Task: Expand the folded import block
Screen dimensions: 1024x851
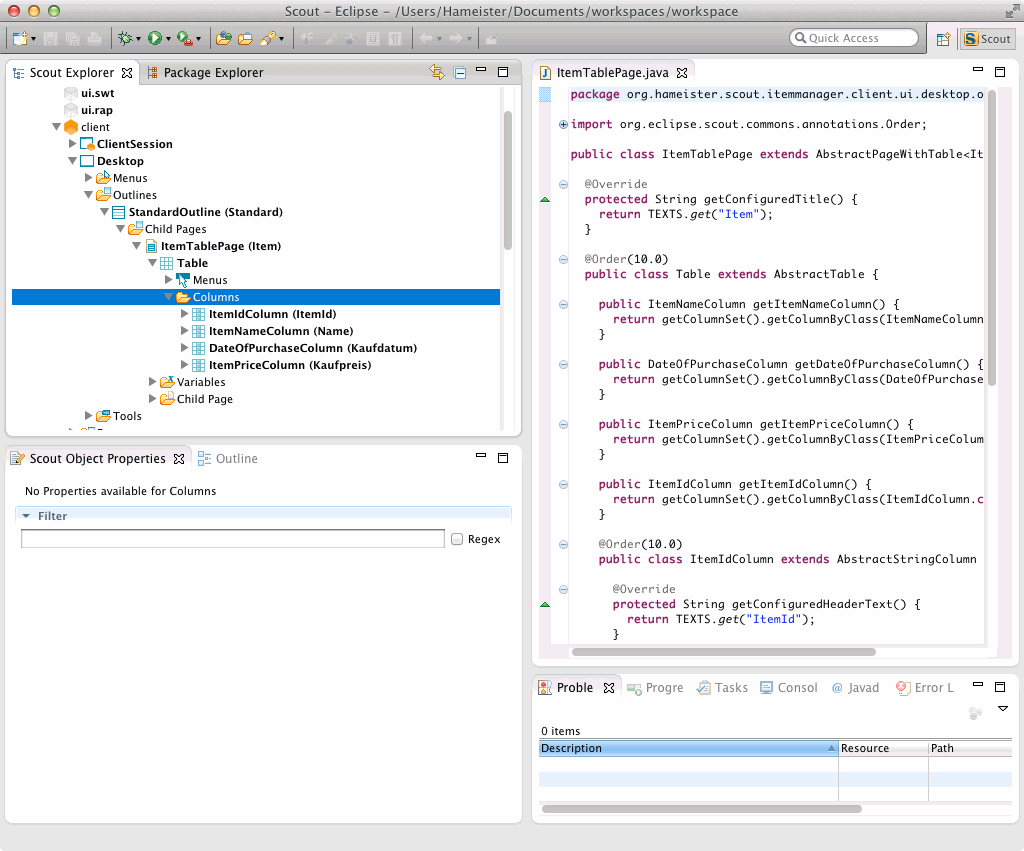Action: pyautogui.click(x=564, y=125)
